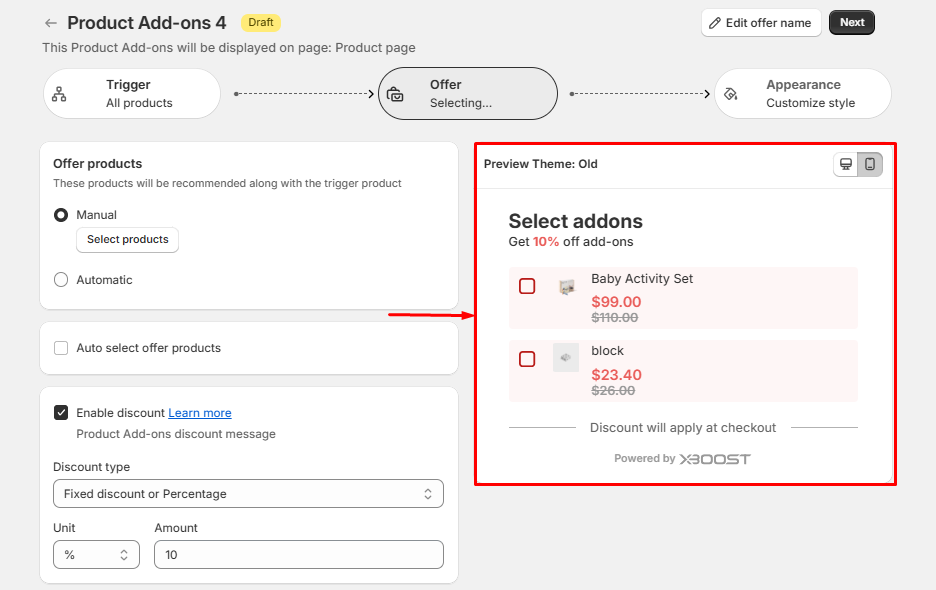The image size is (936, 590).
Task: Switch preview to desktop view icon
Action: click(846, 164)
